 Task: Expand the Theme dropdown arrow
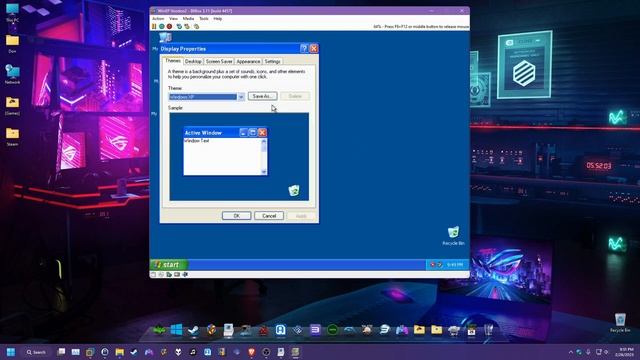point(241,97)
